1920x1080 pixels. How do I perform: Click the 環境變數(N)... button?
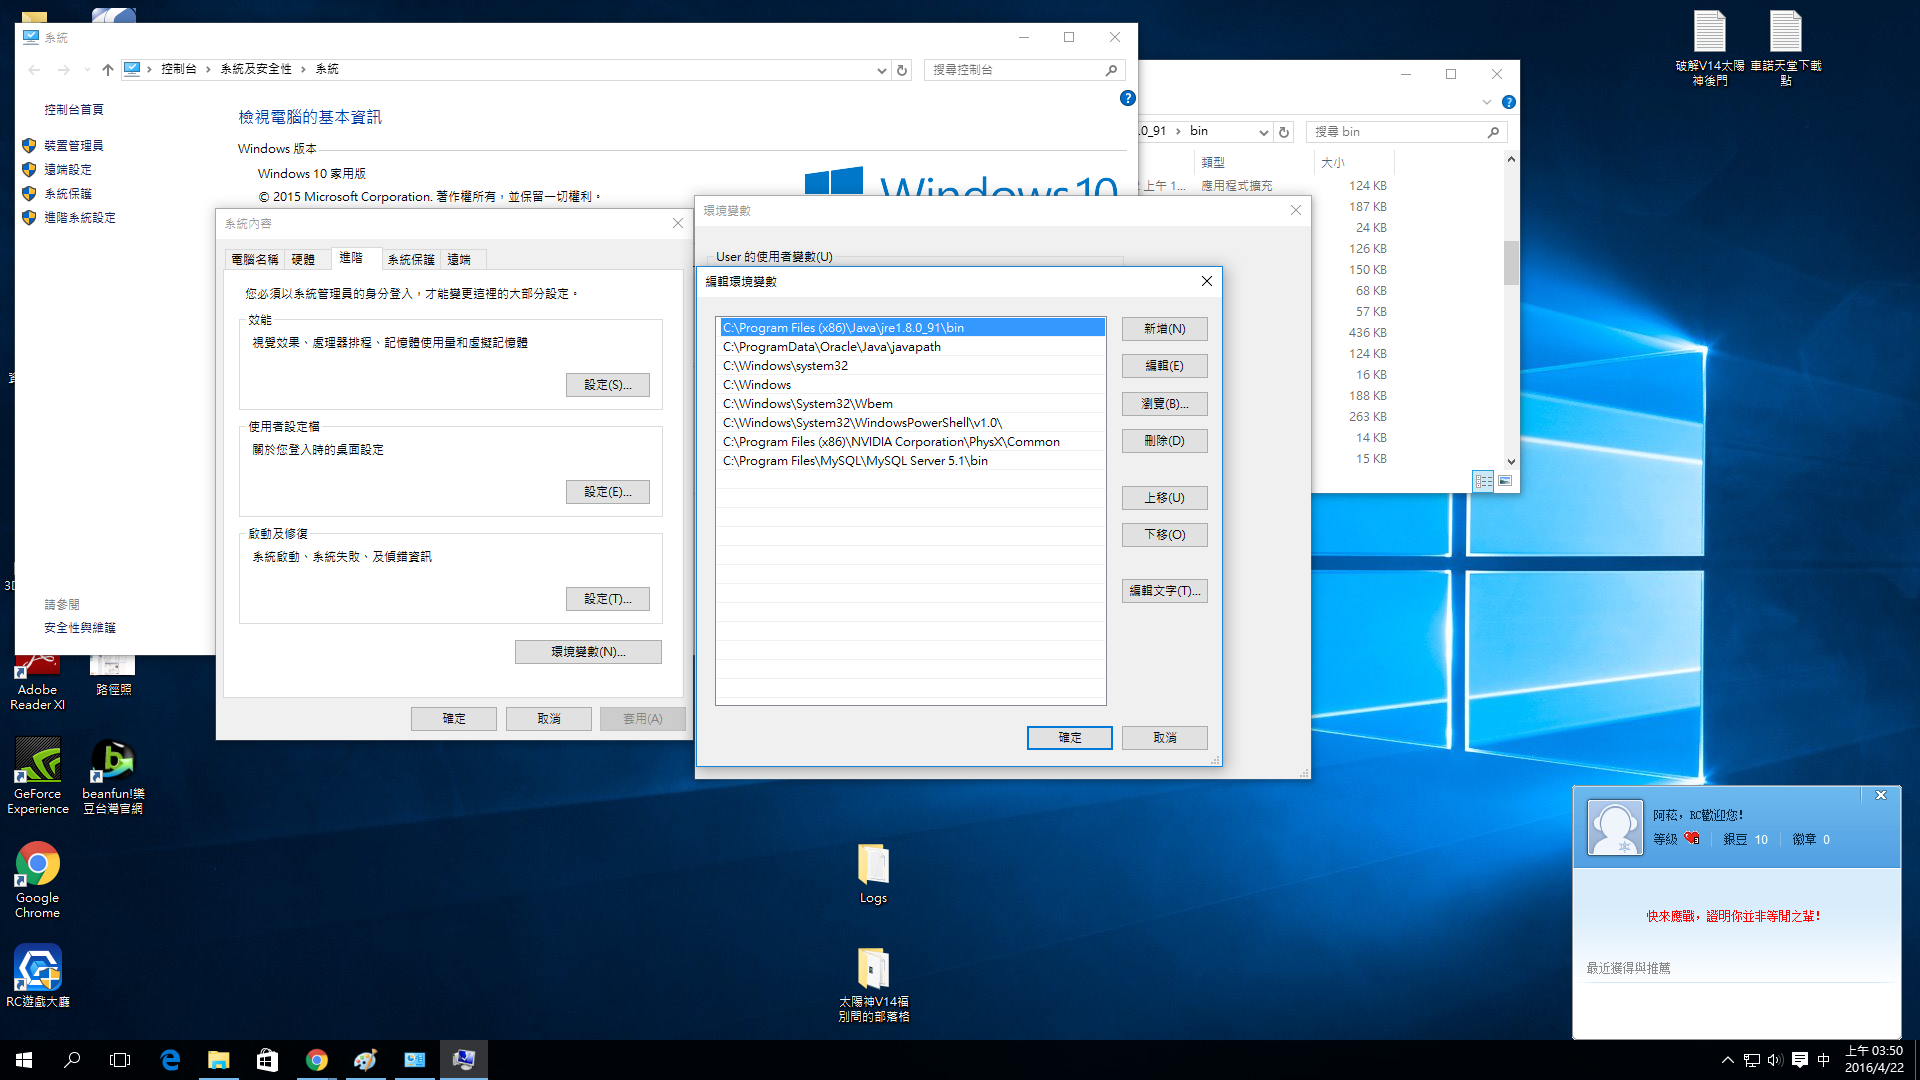point(588,652)
